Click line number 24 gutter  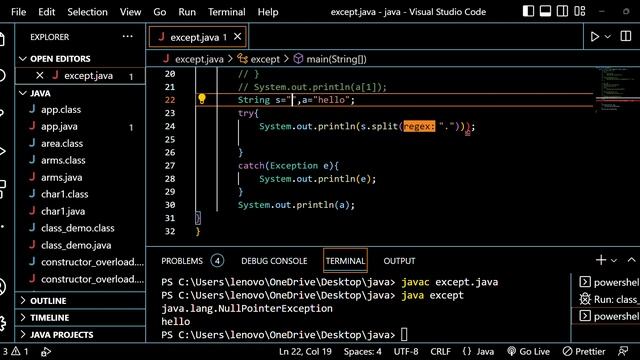170,126
